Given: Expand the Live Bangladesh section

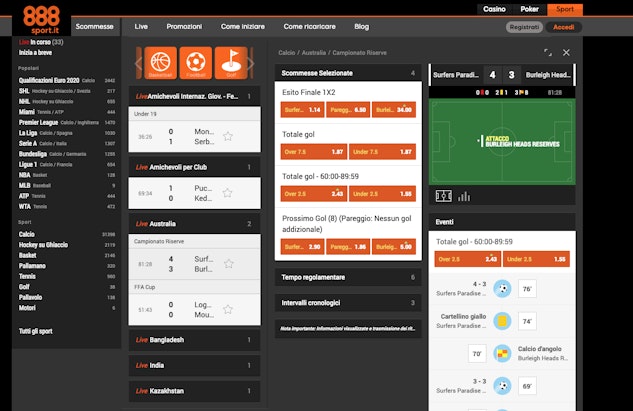Looking at the screenshot, I should (x=195, y=340).
